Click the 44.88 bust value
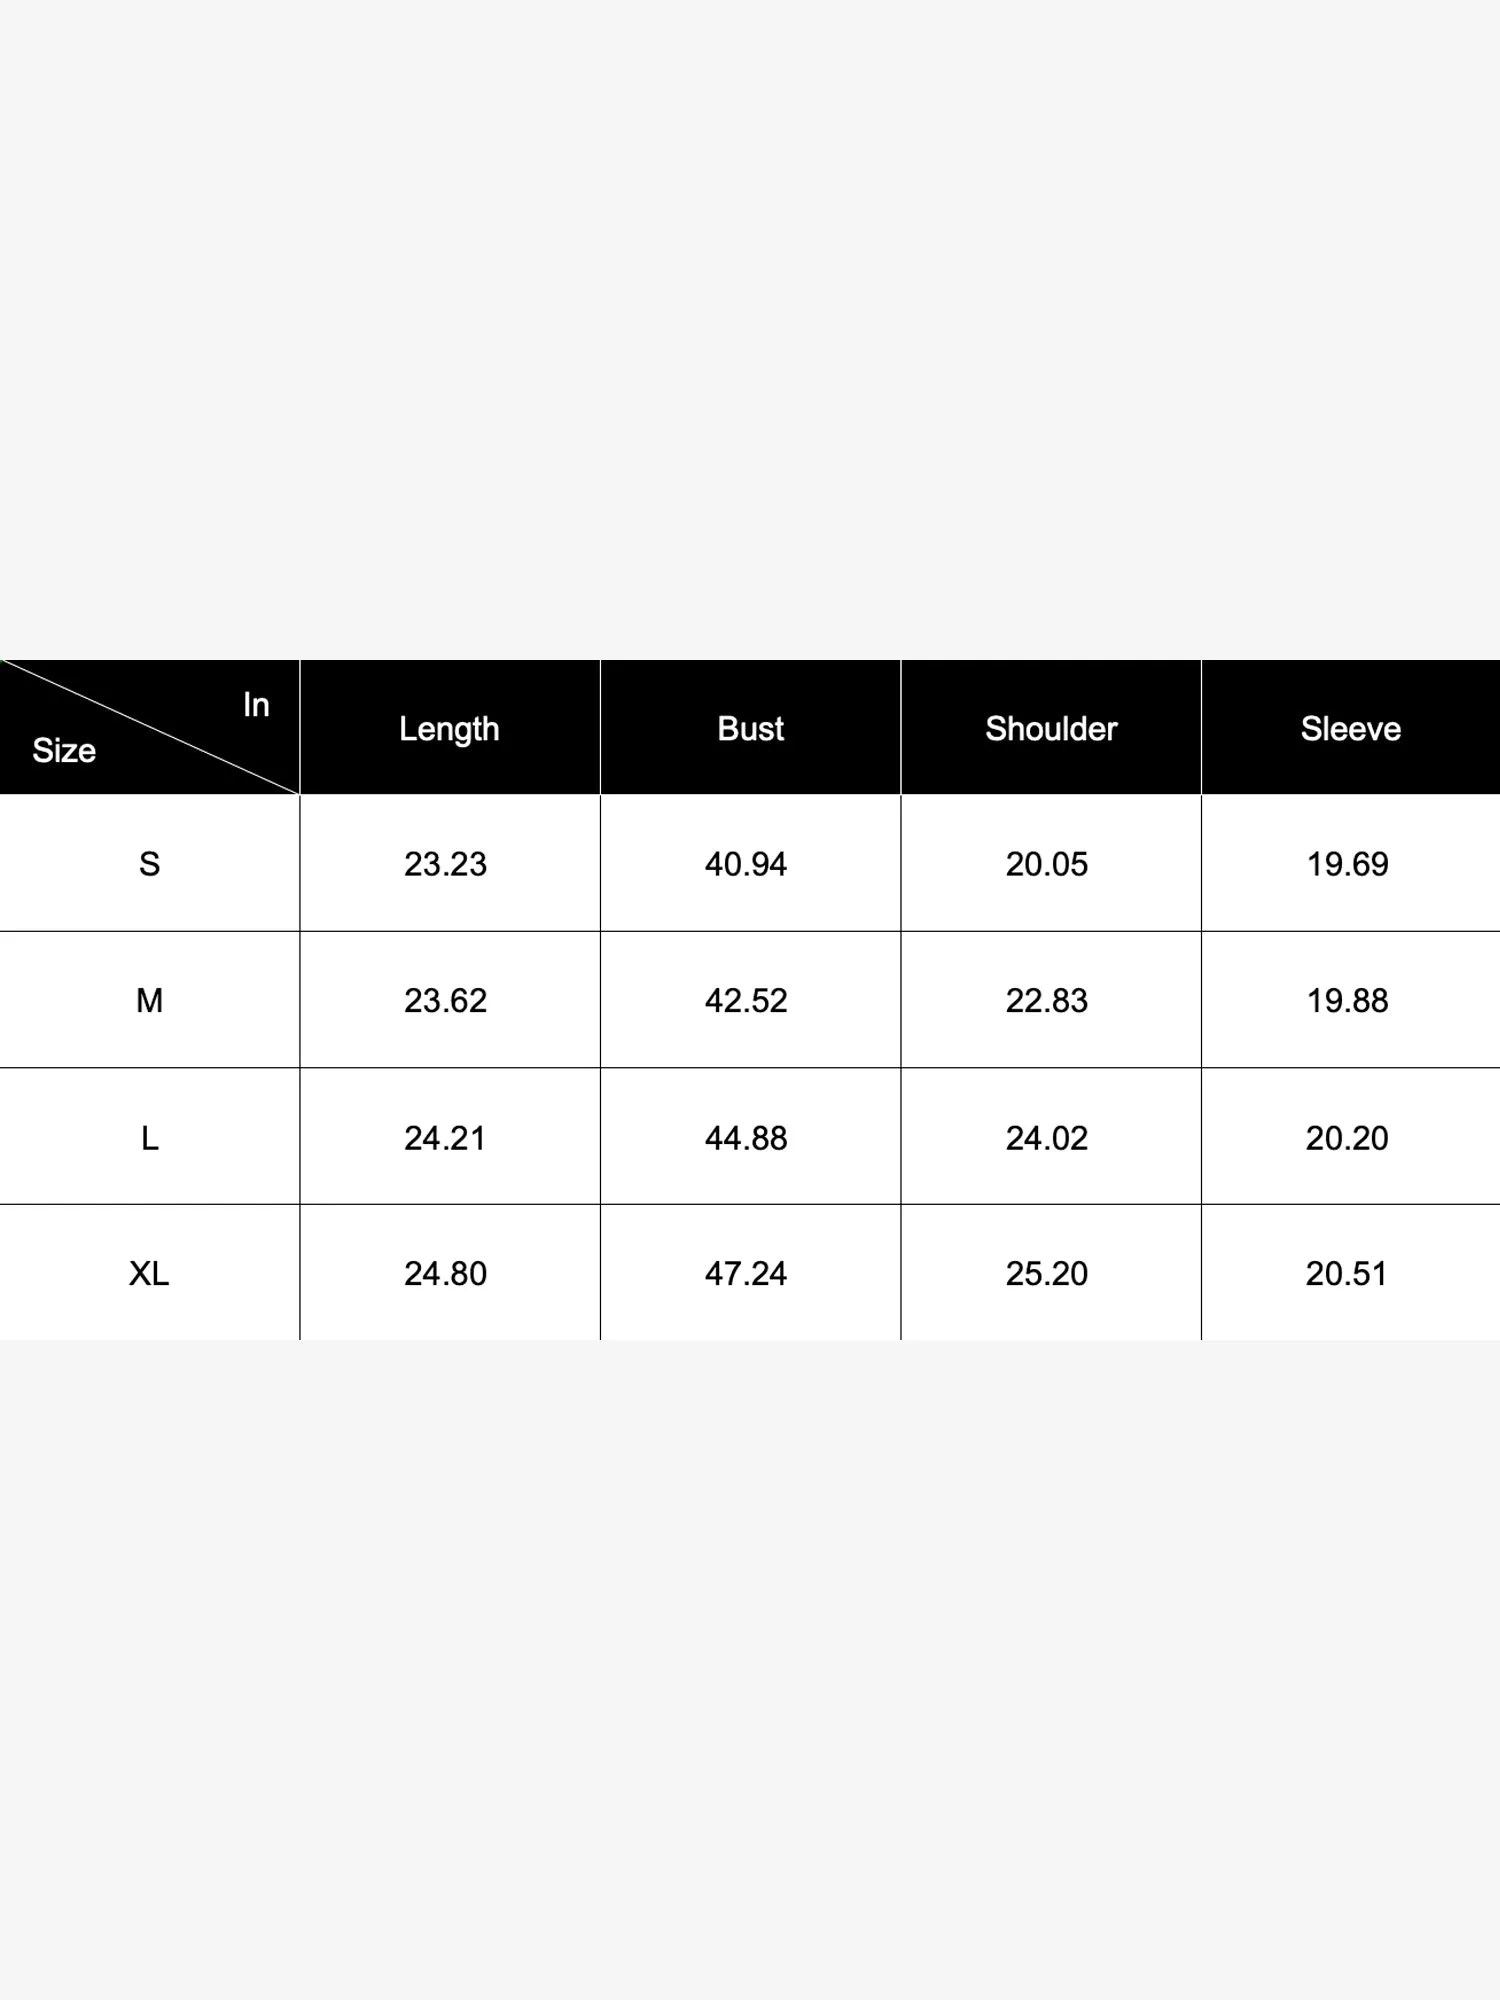 pos(746,1138)
